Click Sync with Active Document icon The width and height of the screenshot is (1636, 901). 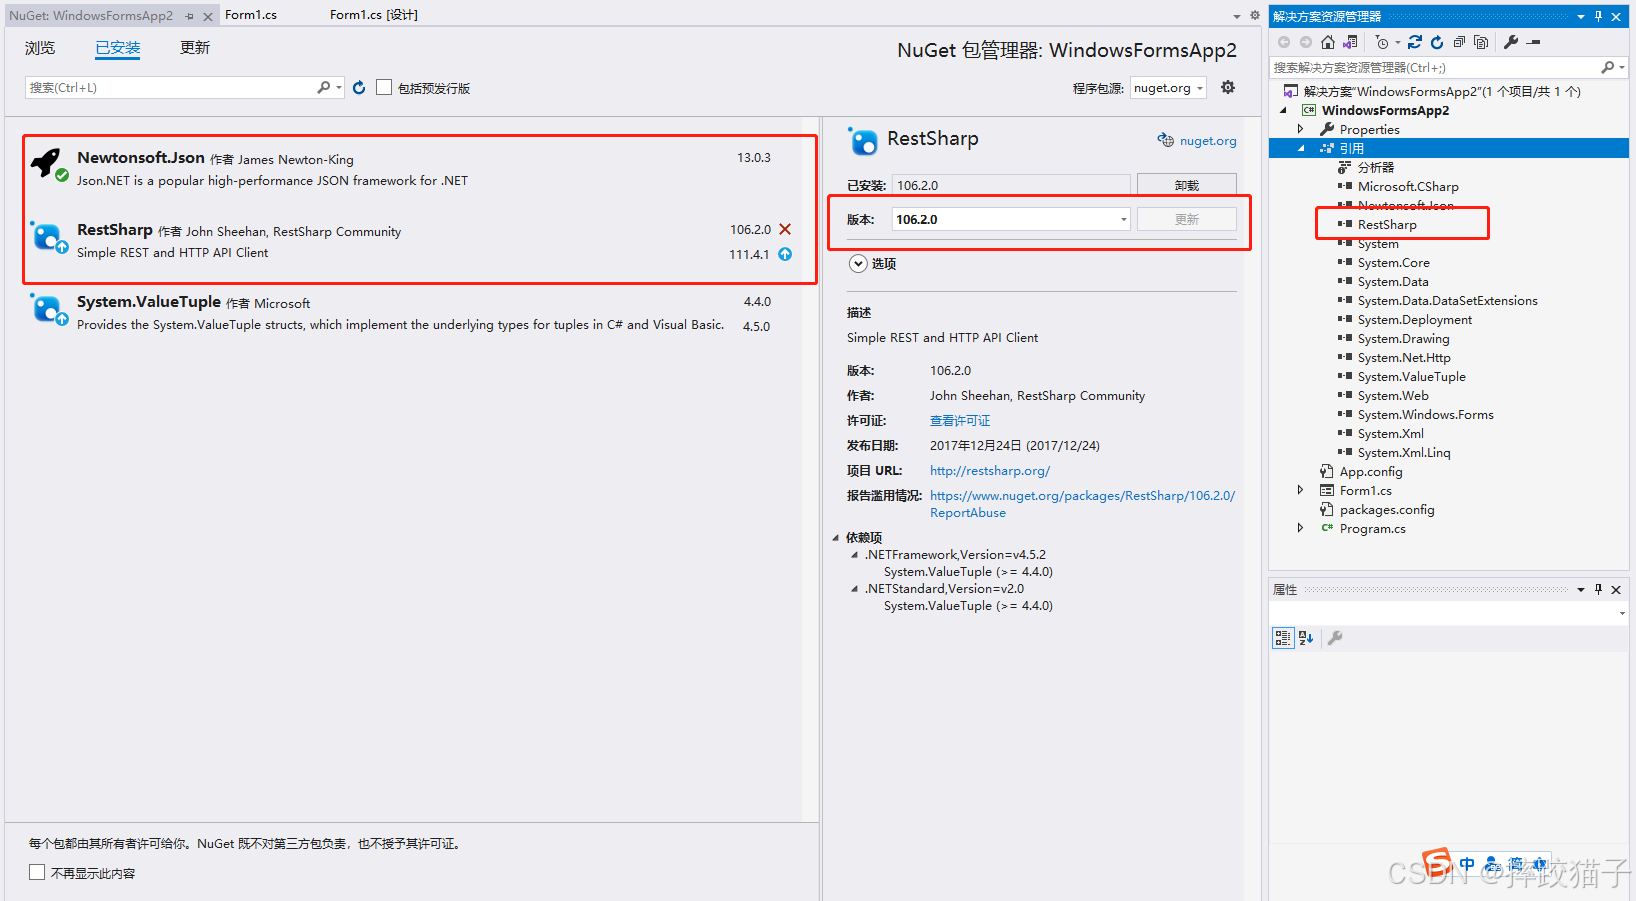coord(1415,42)
